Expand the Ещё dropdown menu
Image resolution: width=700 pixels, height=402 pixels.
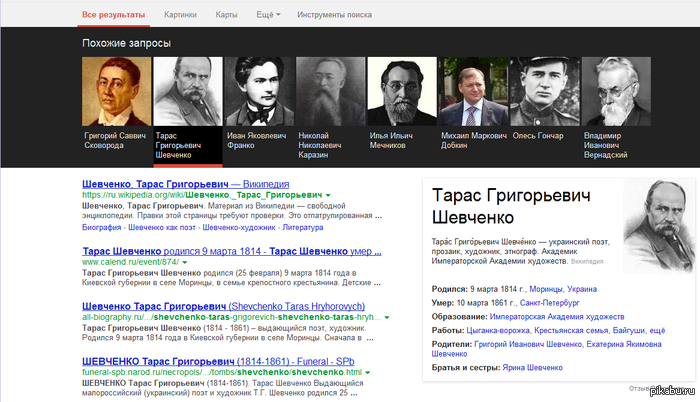click(268, 15)
